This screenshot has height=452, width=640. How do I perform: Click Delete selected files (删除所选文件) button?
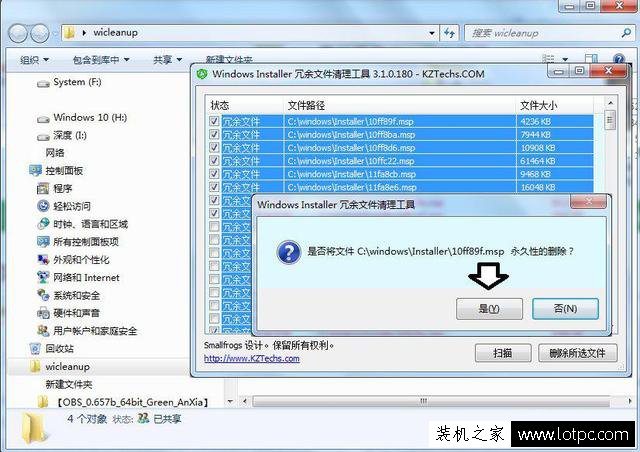coord(578,353)
